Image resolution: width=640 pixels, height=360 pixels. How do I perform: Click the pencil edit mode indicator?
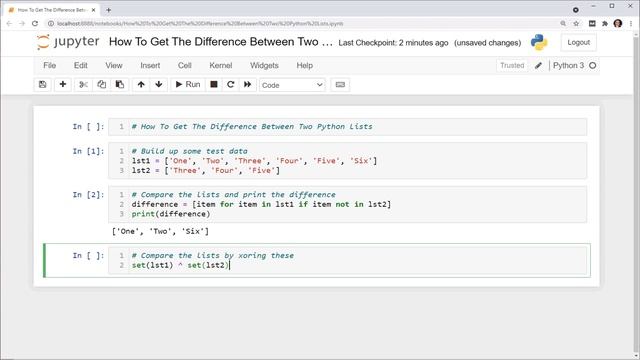click(538, 65)
